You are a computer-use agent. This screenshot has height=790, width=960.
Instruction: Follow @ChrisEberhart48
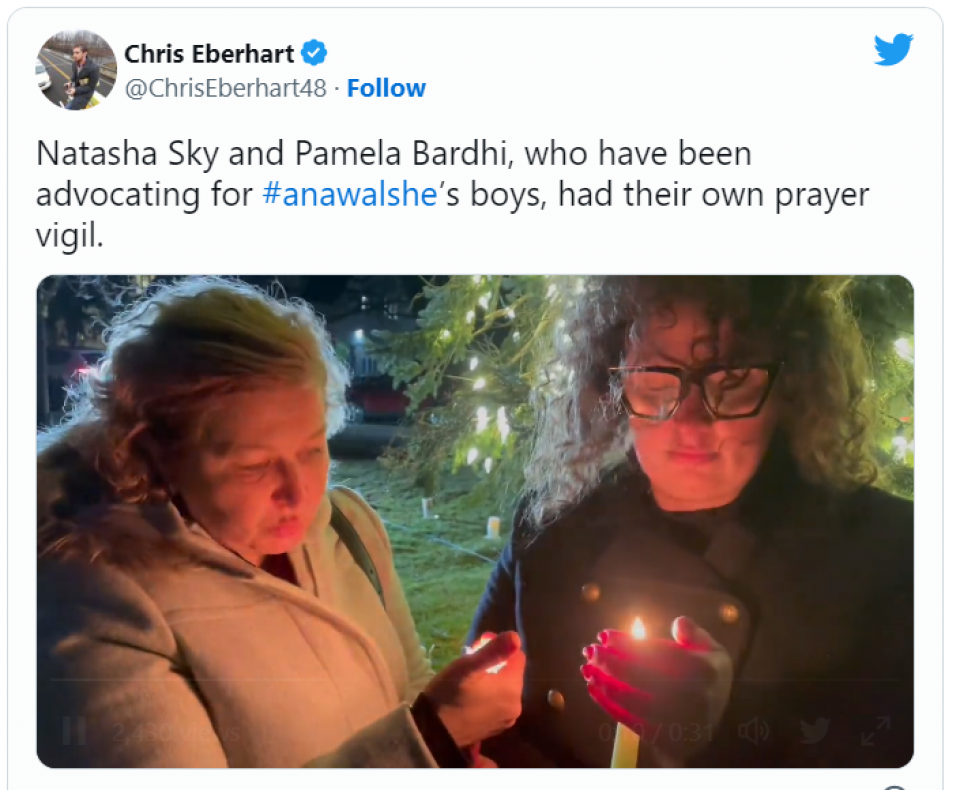click(386, 88)
